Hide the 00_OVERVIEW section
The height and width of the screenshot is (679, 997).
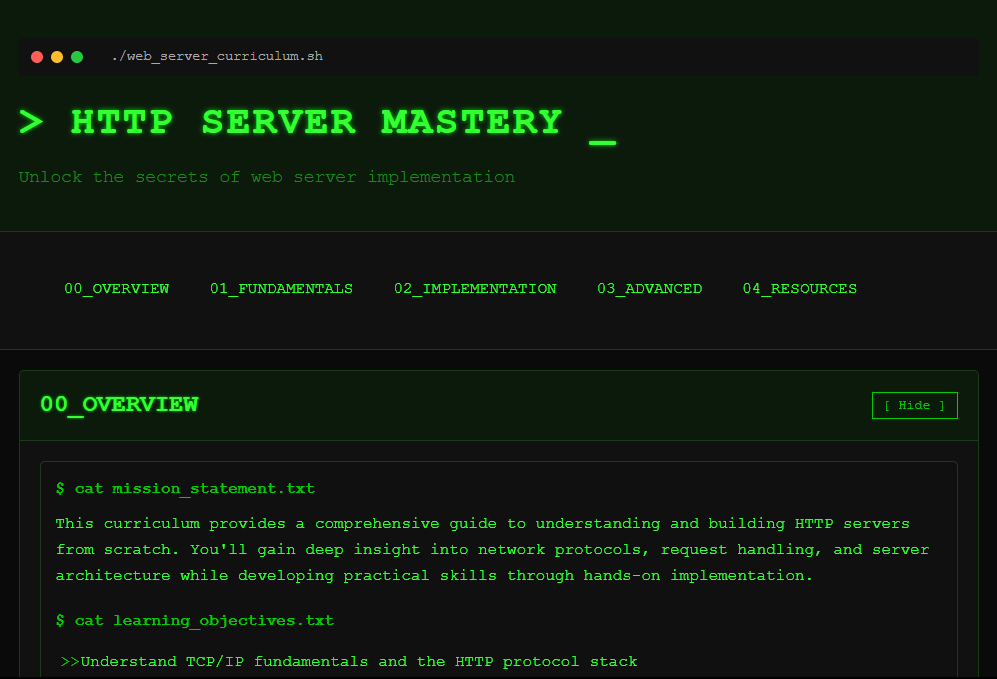pyautogui.click(x=914, y=405)
